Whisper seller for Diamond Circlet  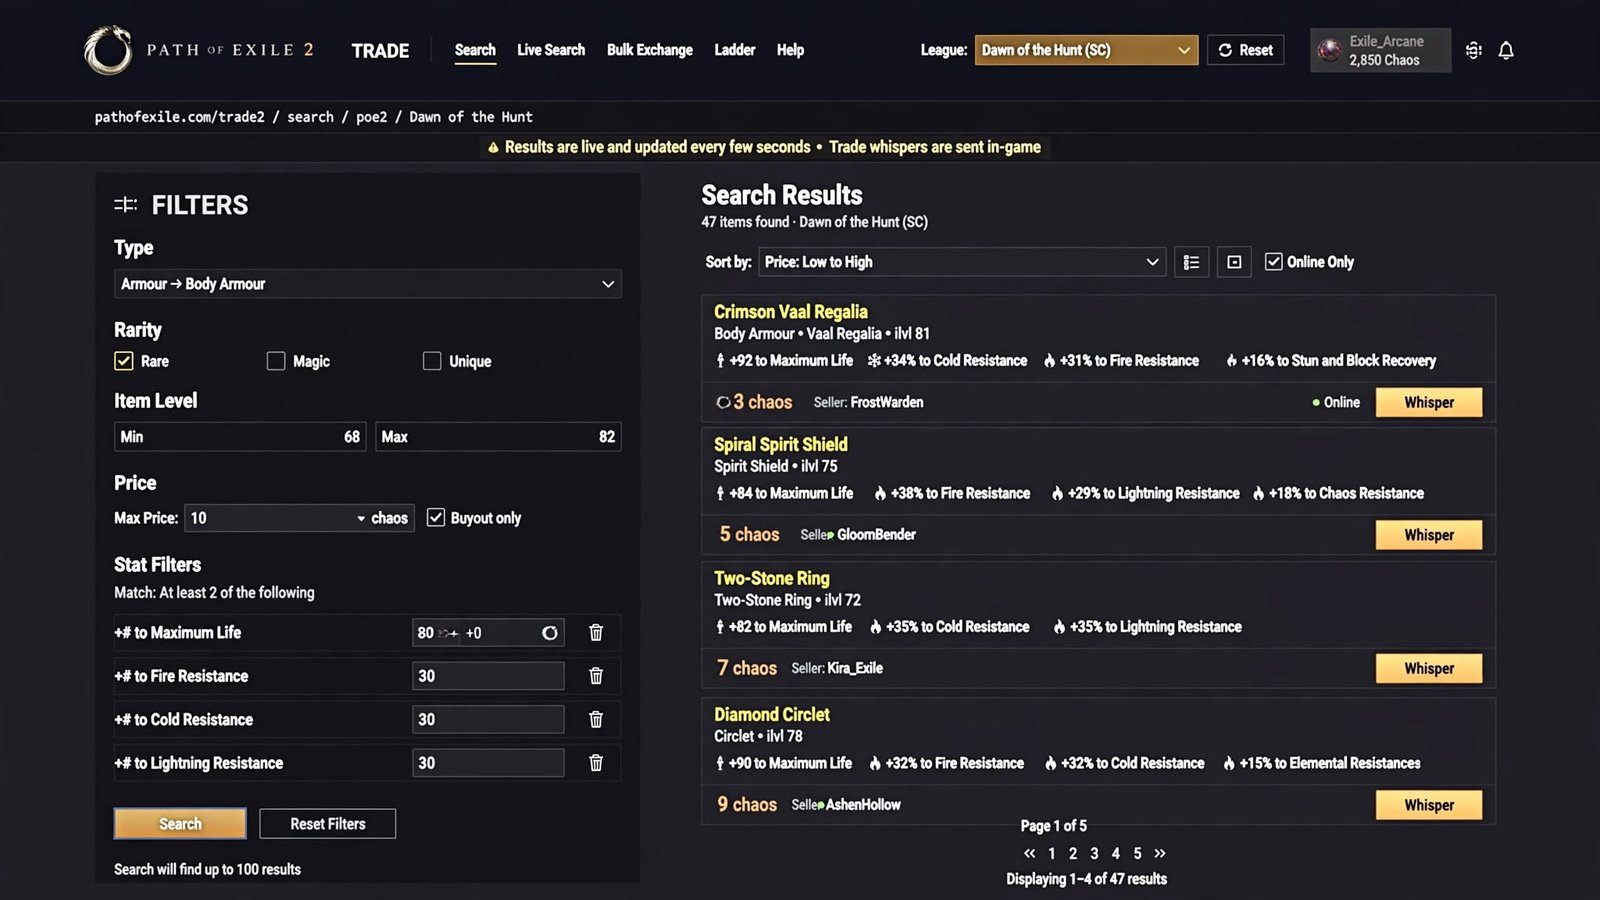tap(1429, 805)
